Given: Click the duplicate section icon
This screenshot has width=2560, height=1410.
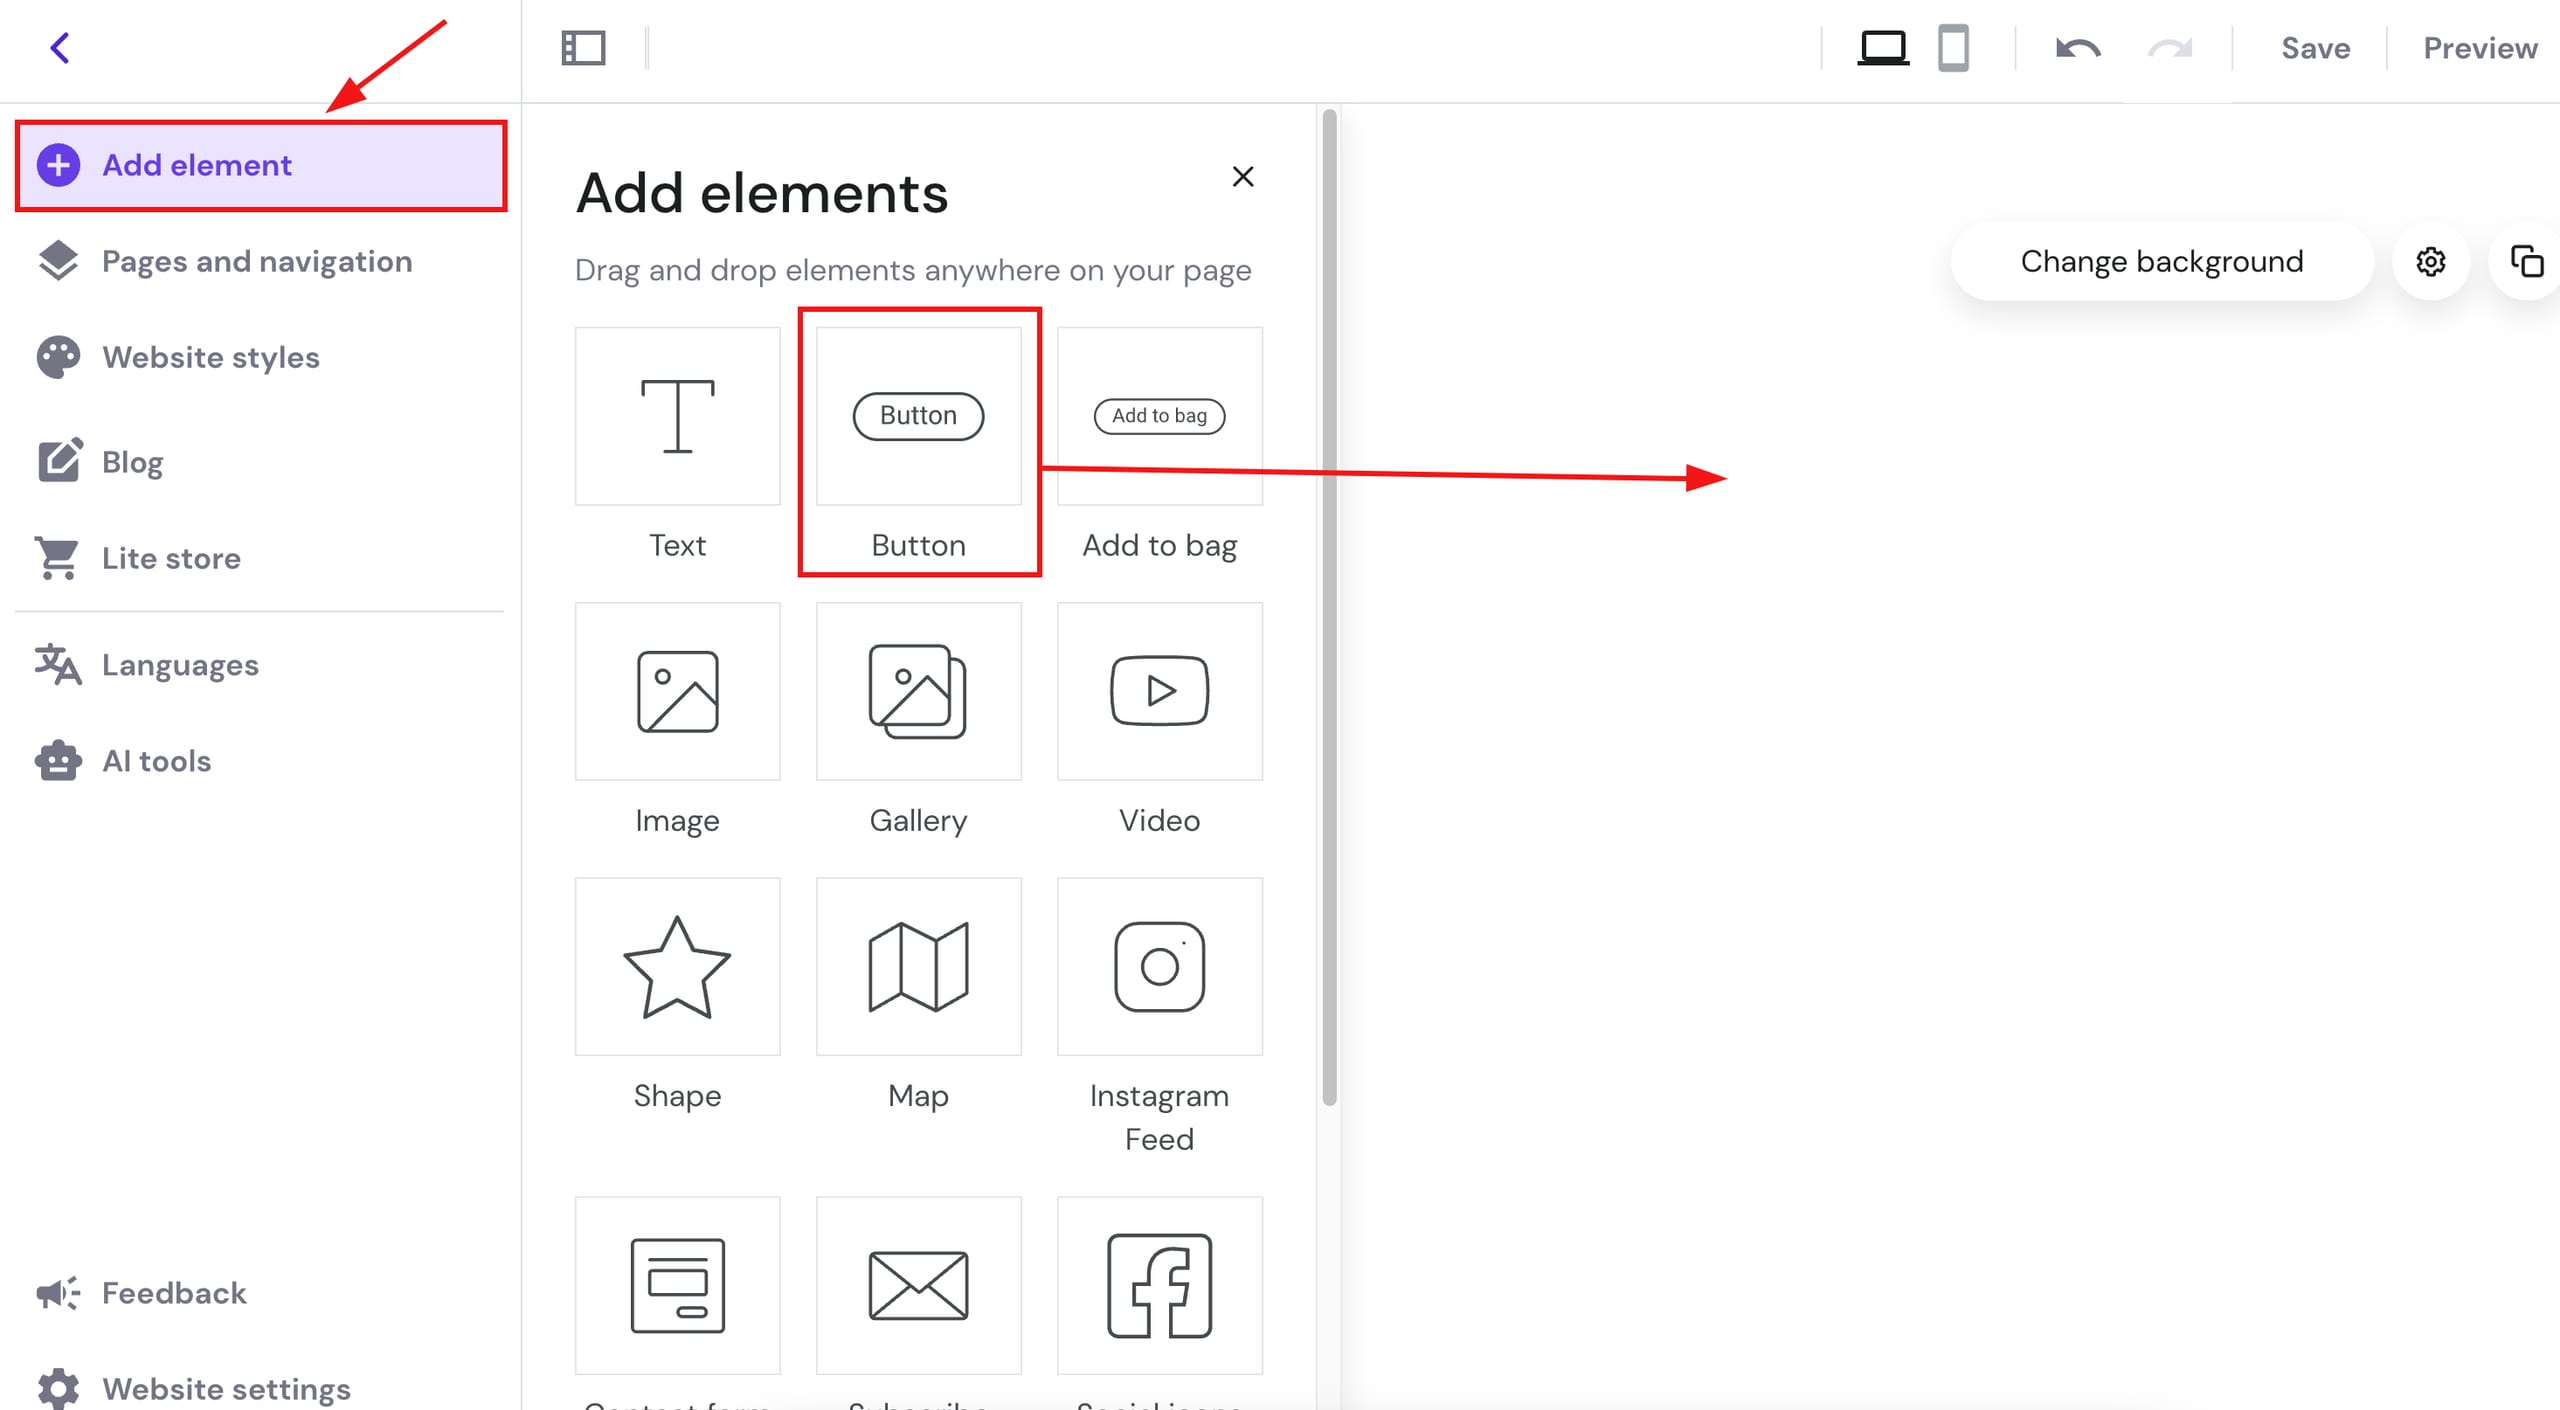Looking at the screenshot, I should 2527,262.
